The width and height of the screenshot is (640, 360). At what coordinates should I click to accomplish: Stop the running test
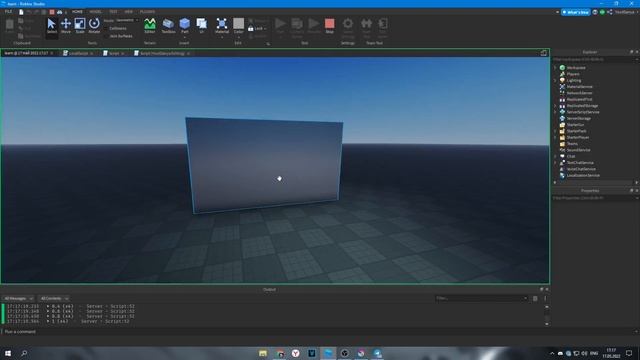329,26
